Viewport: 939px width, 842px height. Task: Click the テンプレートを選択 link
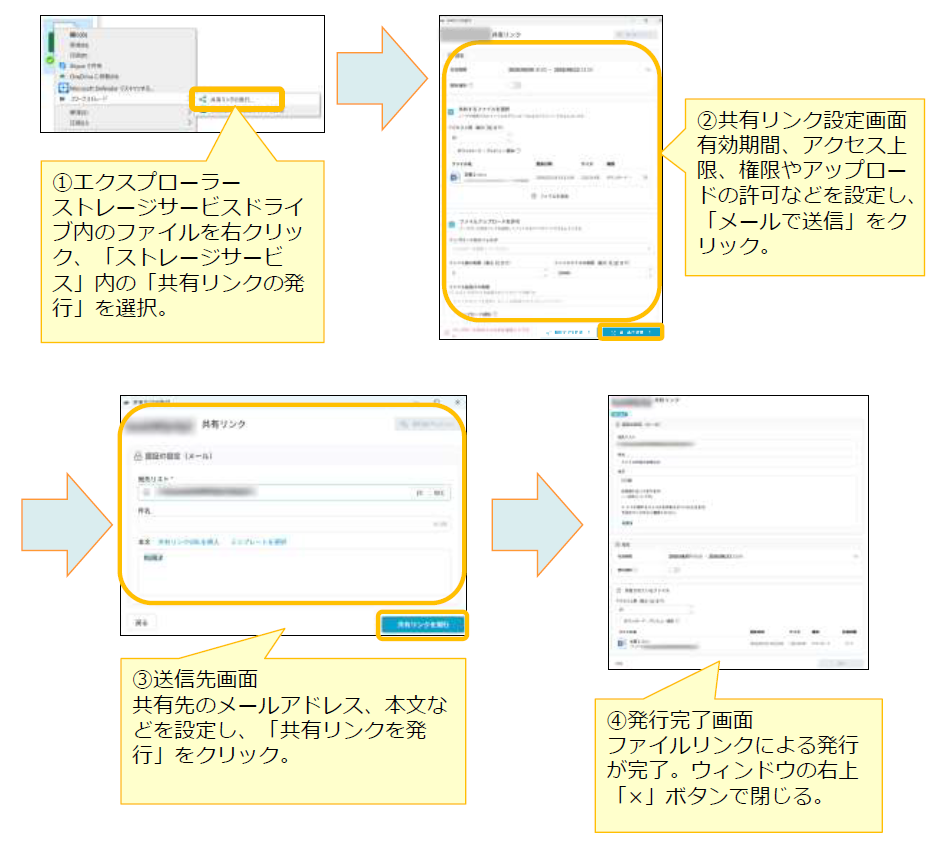pos(259,541)
